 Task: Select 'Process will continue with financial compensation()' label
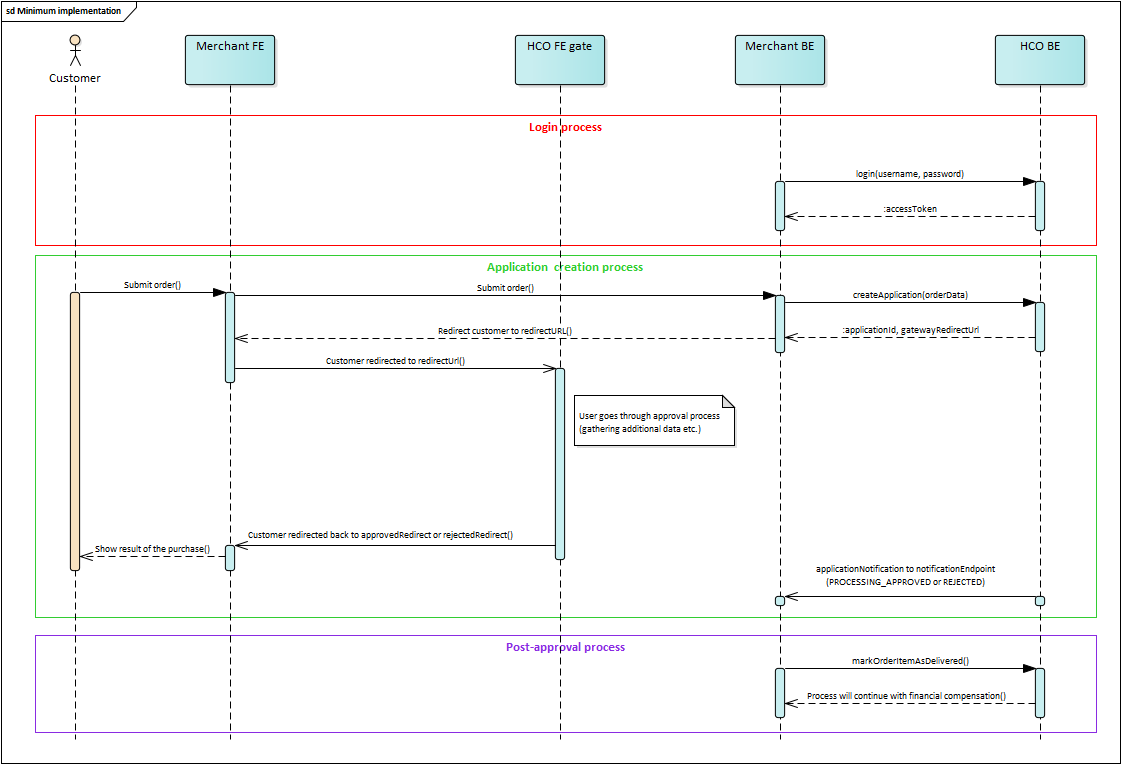(907, 695)
